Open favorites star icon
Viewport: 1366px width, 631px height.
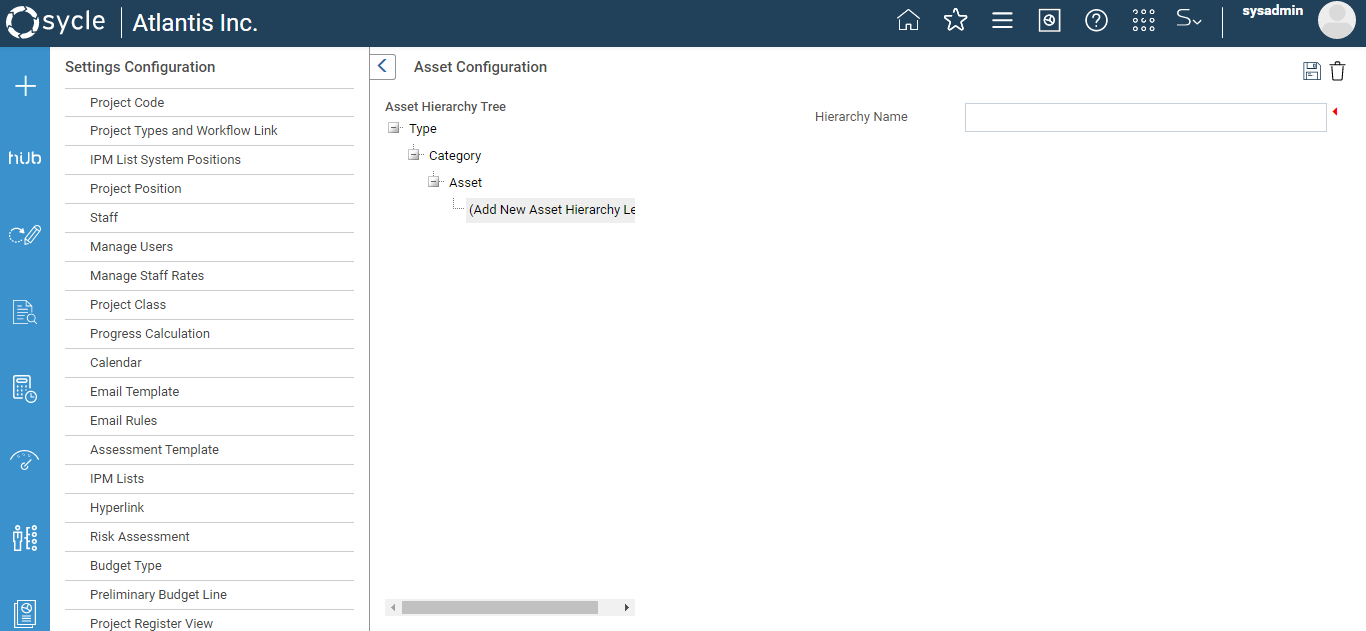[956, 20]
